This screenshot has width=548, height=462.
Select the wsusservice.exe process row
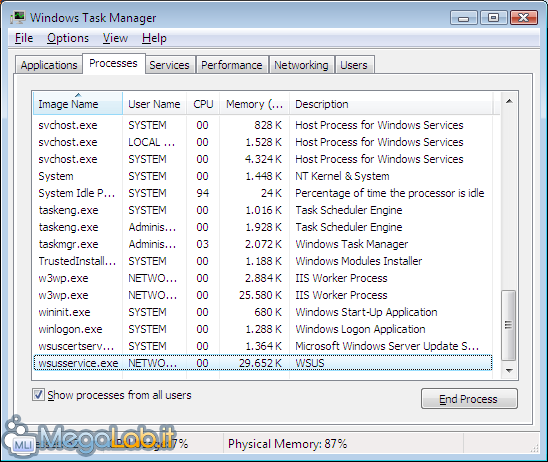(263, 363)
